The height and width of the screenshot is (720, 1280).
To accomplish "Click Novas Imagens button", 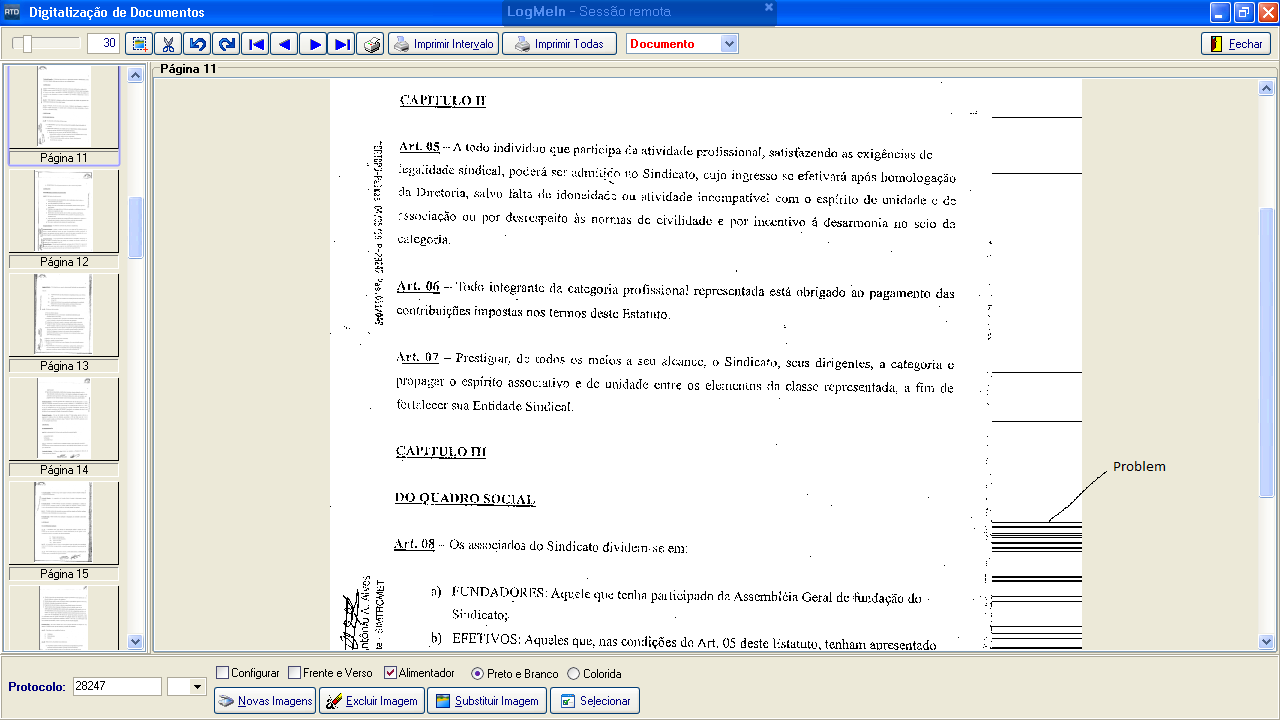I will coord(265,701).
